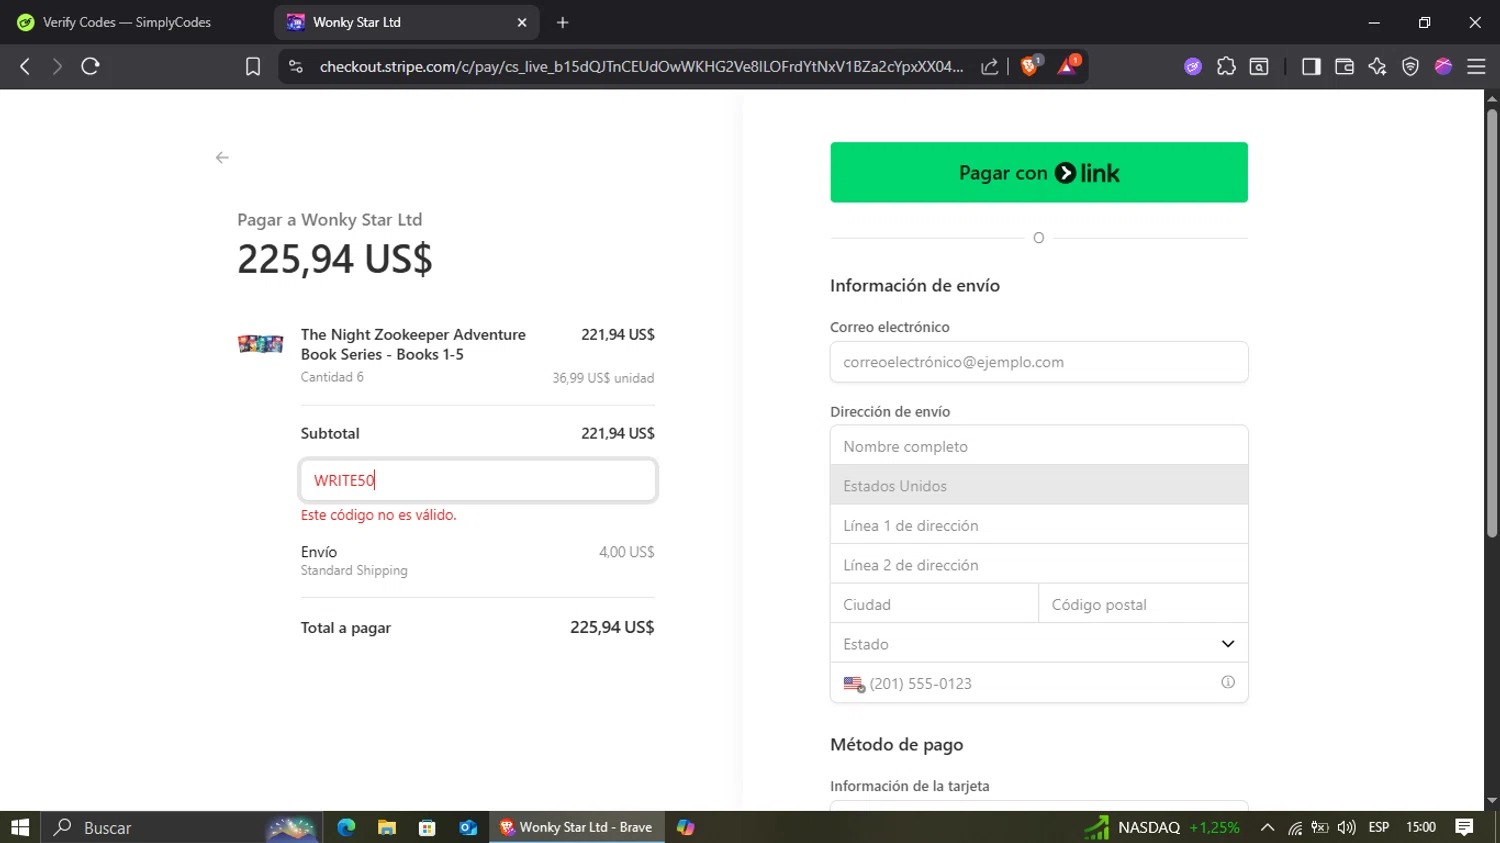Image resolution: width=1500 pixels, height=843 pixels.
Task: Open Brave Rewards triangle icon
Action: pyautogui.click(x=1067, y=66)
